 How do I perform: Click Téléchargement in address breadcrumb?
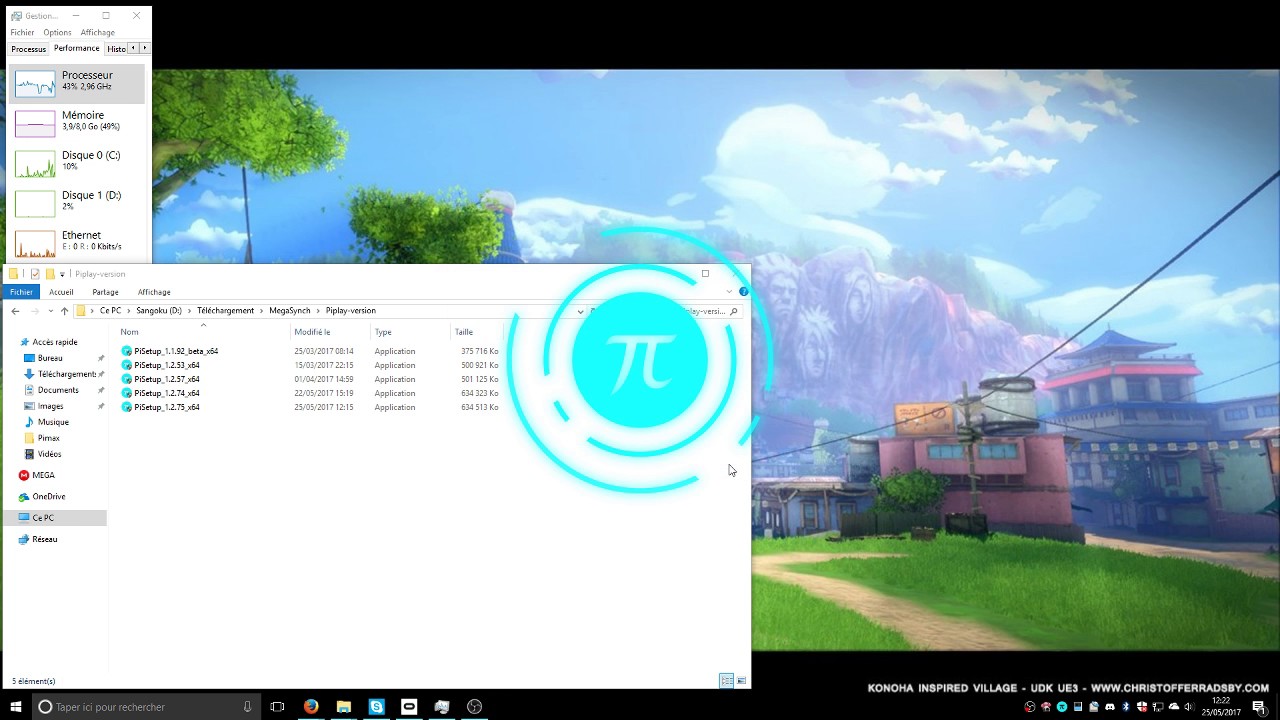(x=225, y=311)
